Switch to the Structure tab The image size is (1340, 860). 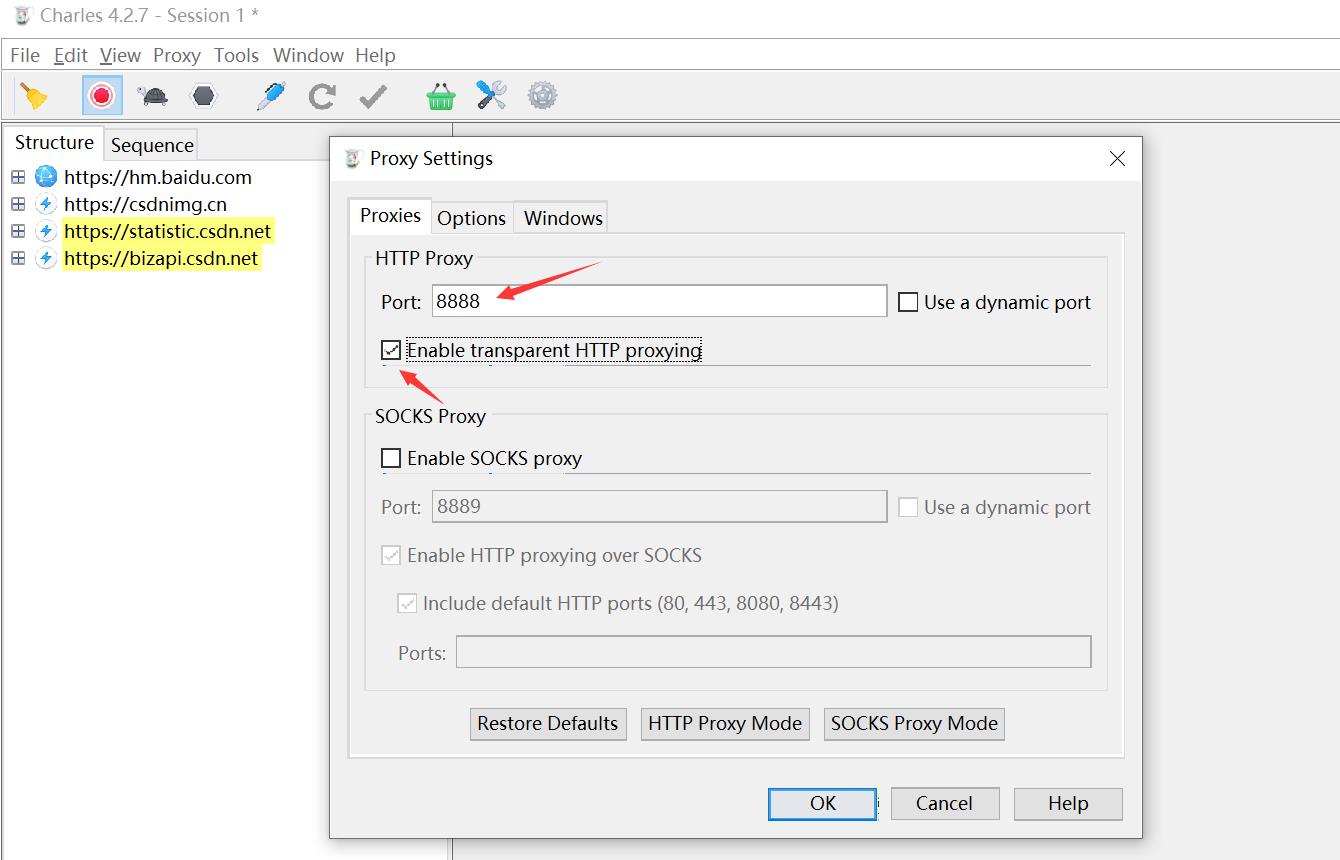coord(54,142)
